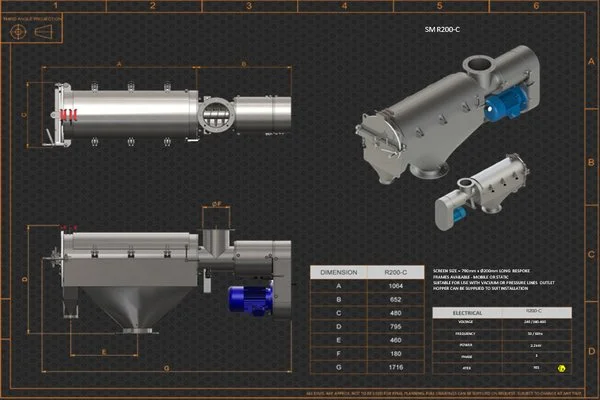Click row marker C on right border
600x400 pixels.
coord(592,255)
